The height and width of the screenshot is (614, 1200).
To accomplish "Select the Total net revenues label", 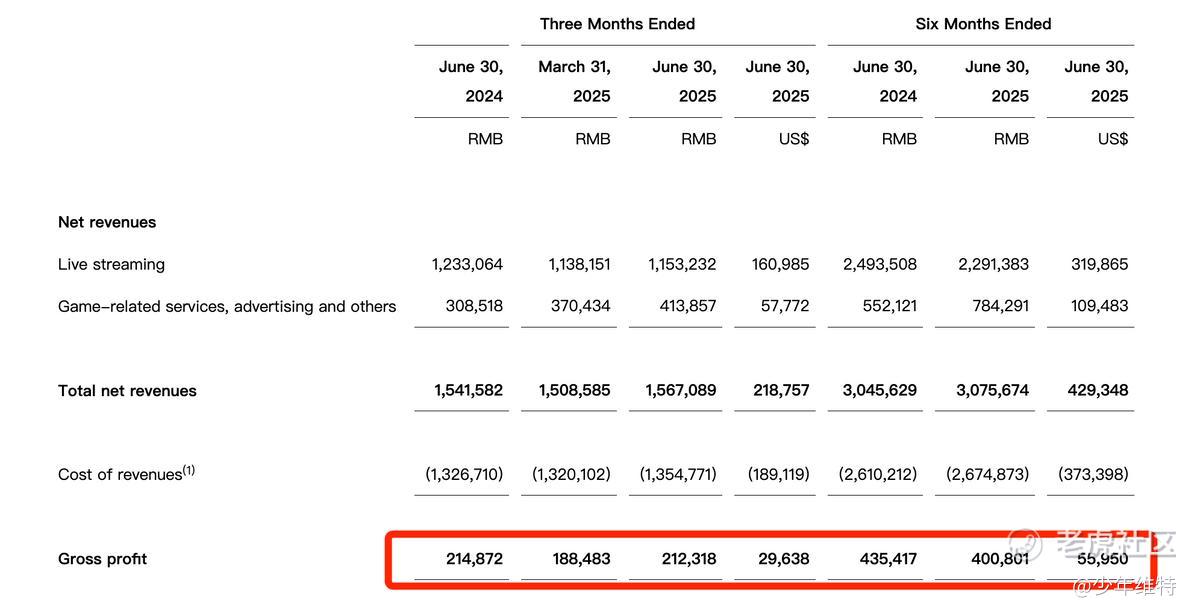I will pos(127,391).
